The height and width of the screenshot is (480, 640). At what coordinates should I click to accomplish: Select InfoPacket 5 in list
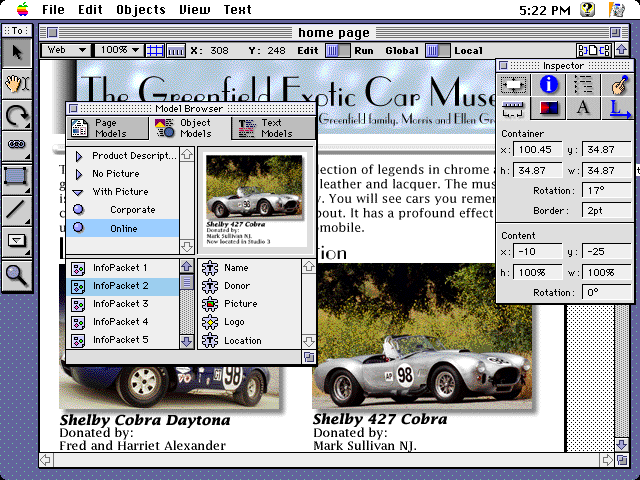(122, 340)
